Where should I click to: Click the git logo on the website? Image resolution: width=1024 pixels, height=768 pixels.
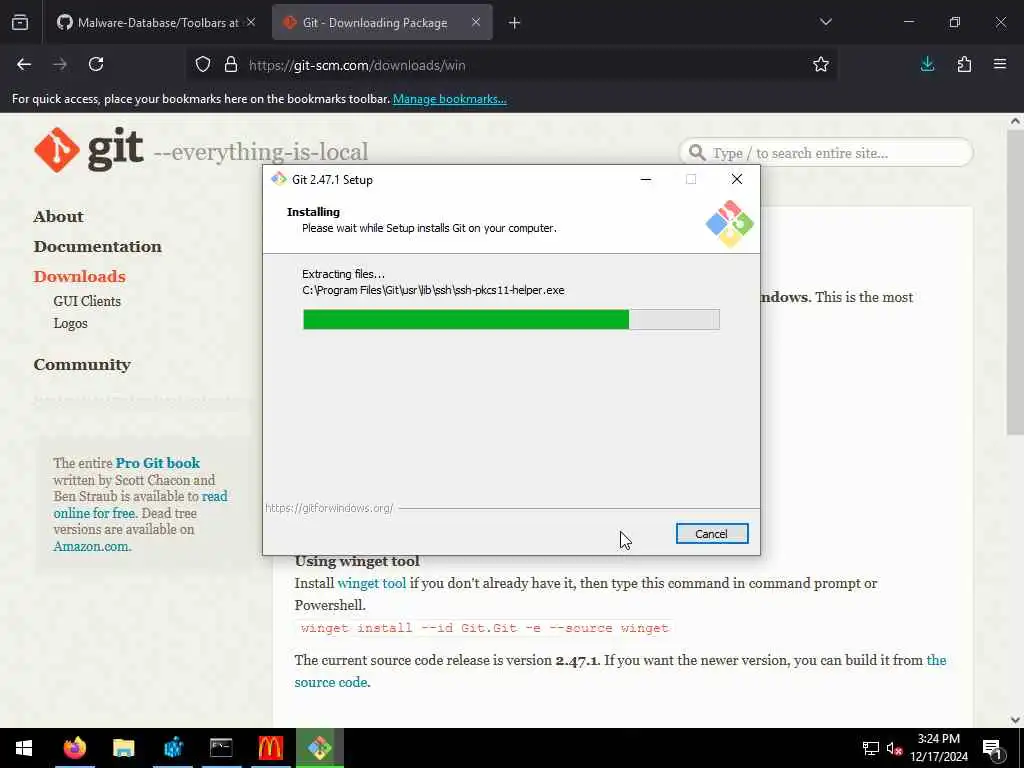coord(89,150)
